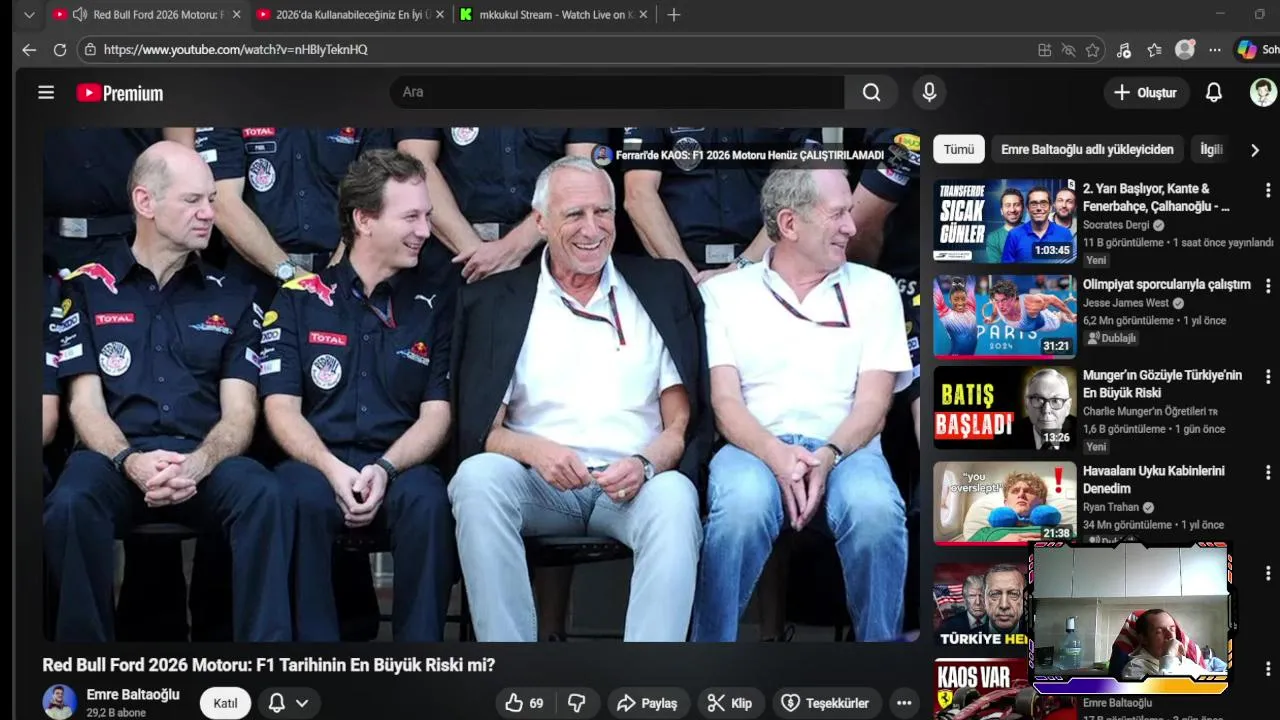This screenshot has width=1280, height=720.
Task: Click the Teşekkürler thanks button
Action: [826, 703]
